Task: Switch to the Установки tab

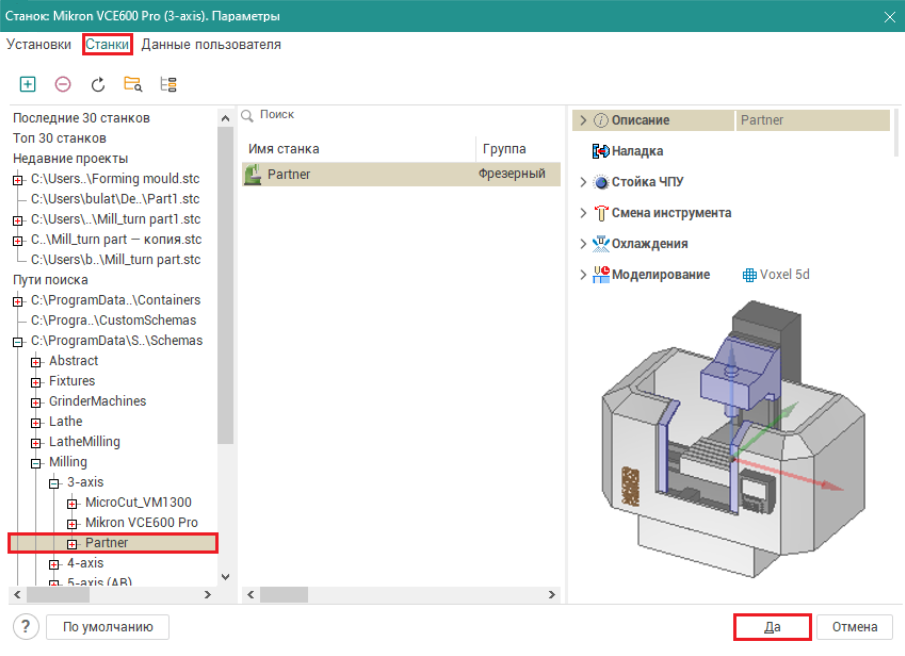Action: (39, 45)
